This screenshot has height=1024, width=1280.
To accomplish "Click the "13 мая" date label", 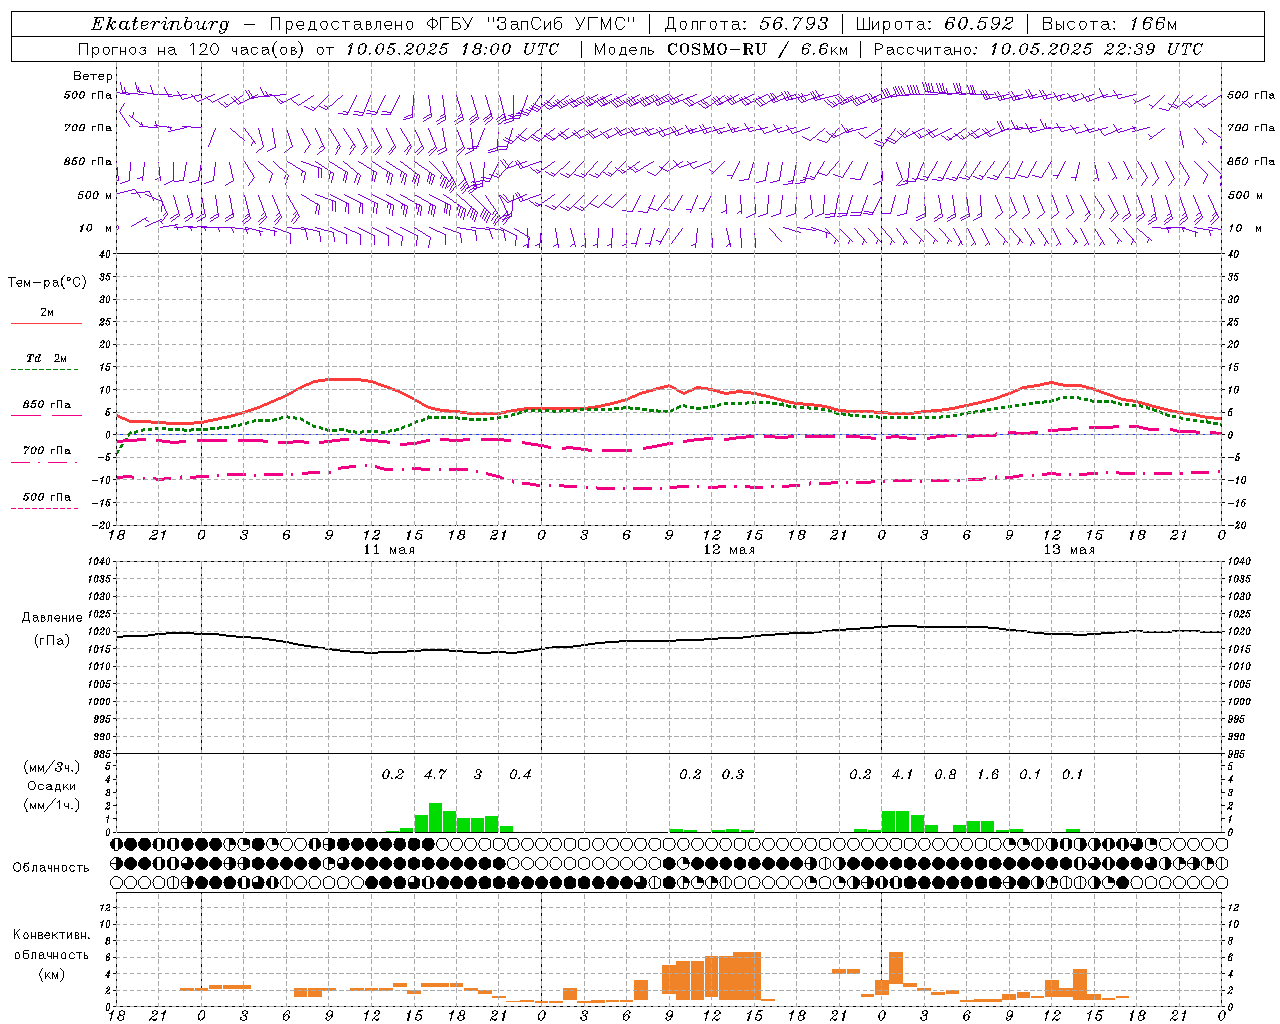I will point(1069,550).
